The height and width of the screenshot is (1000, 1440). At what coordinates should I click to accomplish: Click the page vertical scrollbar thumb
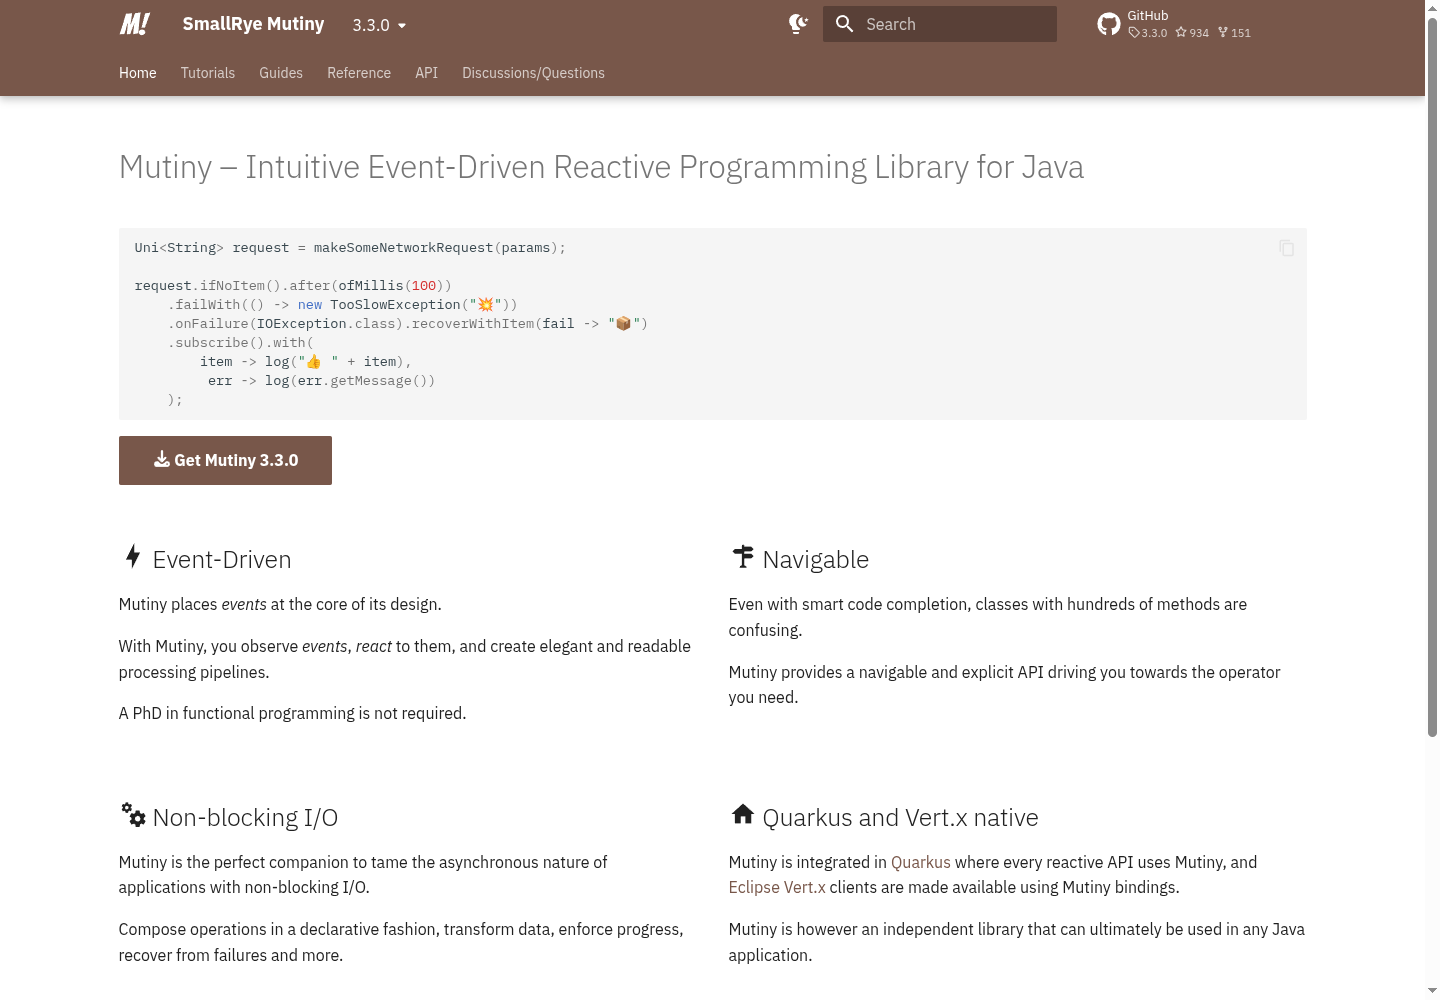click(x=1432, y=378)
